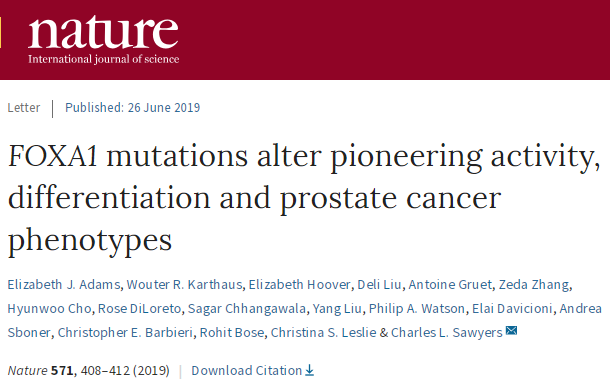Select author Wouter R. Karthaus
This screenshot has width=611, height=383.
[x=184, y=284]
